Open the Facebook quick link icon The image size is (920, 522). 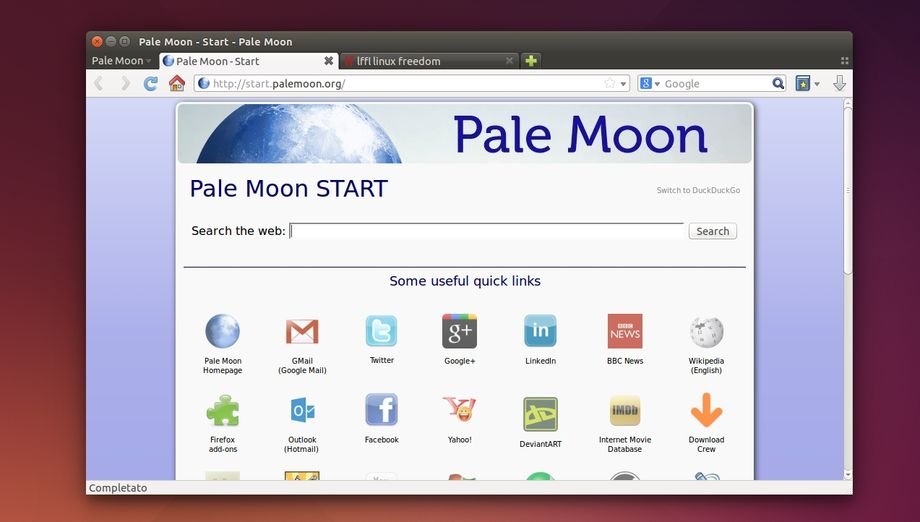[381, 409]
